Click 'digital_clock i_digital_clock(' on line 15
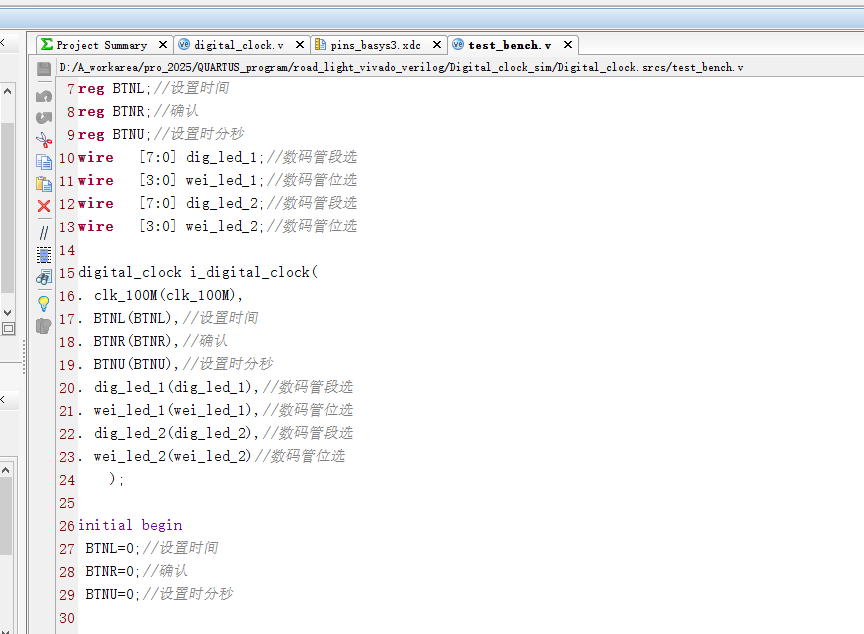The height and width of the screenshot is (634, 864). [198, 272]
